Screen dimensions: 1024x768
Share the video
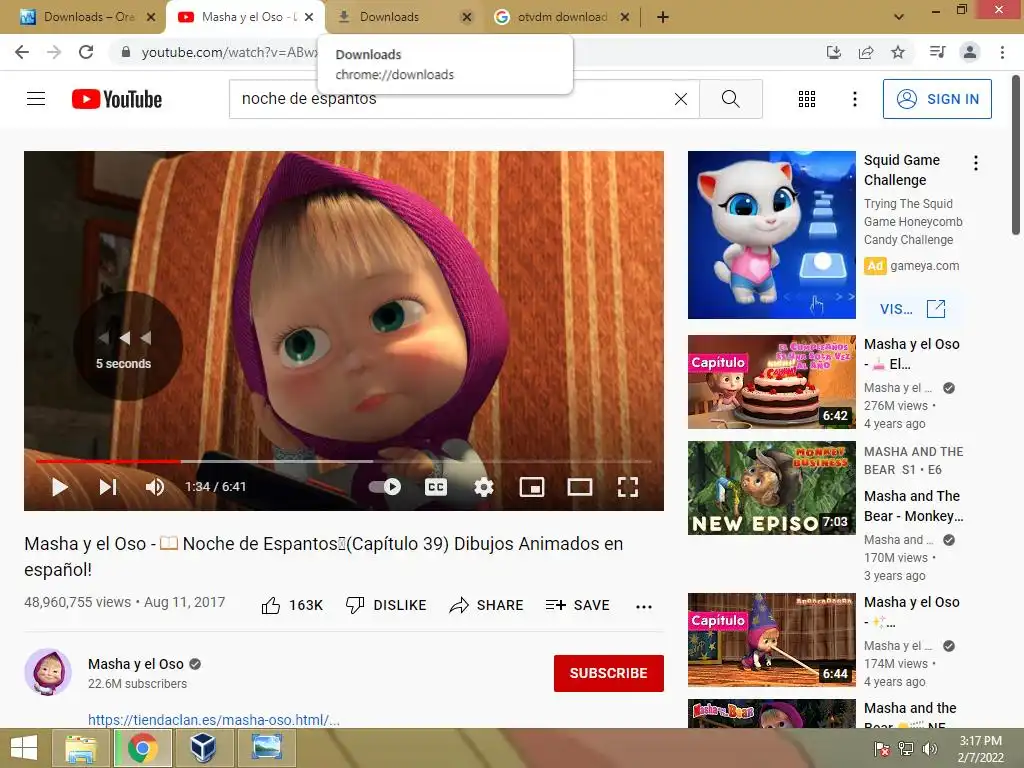click(x=487, y=605)
